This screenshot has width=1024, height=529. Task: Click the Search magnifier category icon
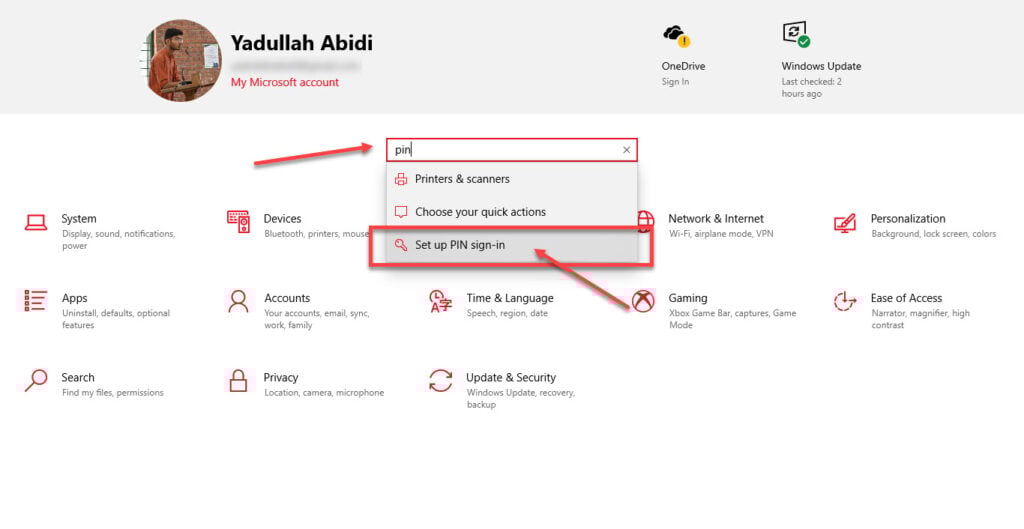tap(36, 381)
